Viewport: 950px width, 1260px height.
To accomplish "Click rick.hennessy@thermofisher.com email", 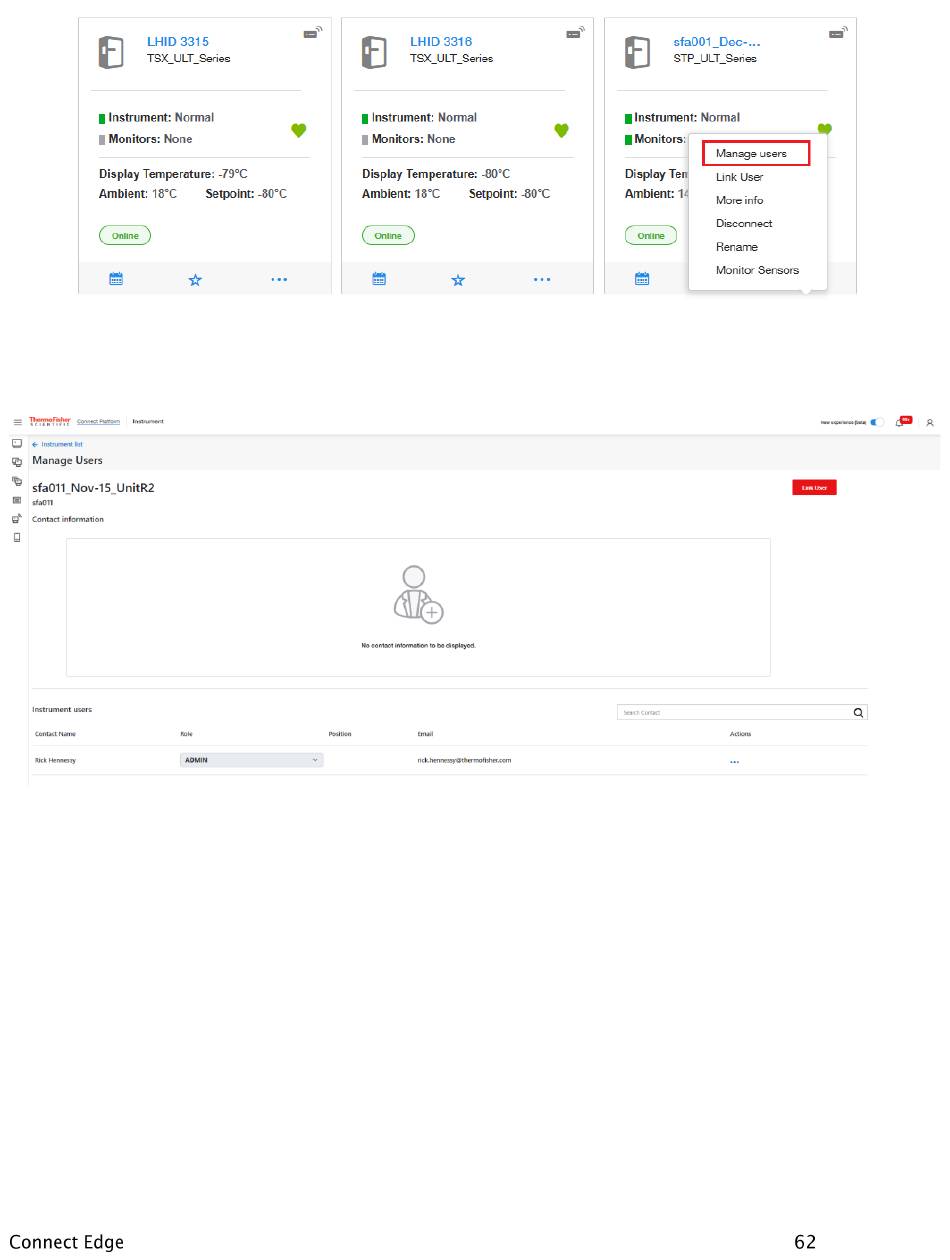I will point(464,761).
